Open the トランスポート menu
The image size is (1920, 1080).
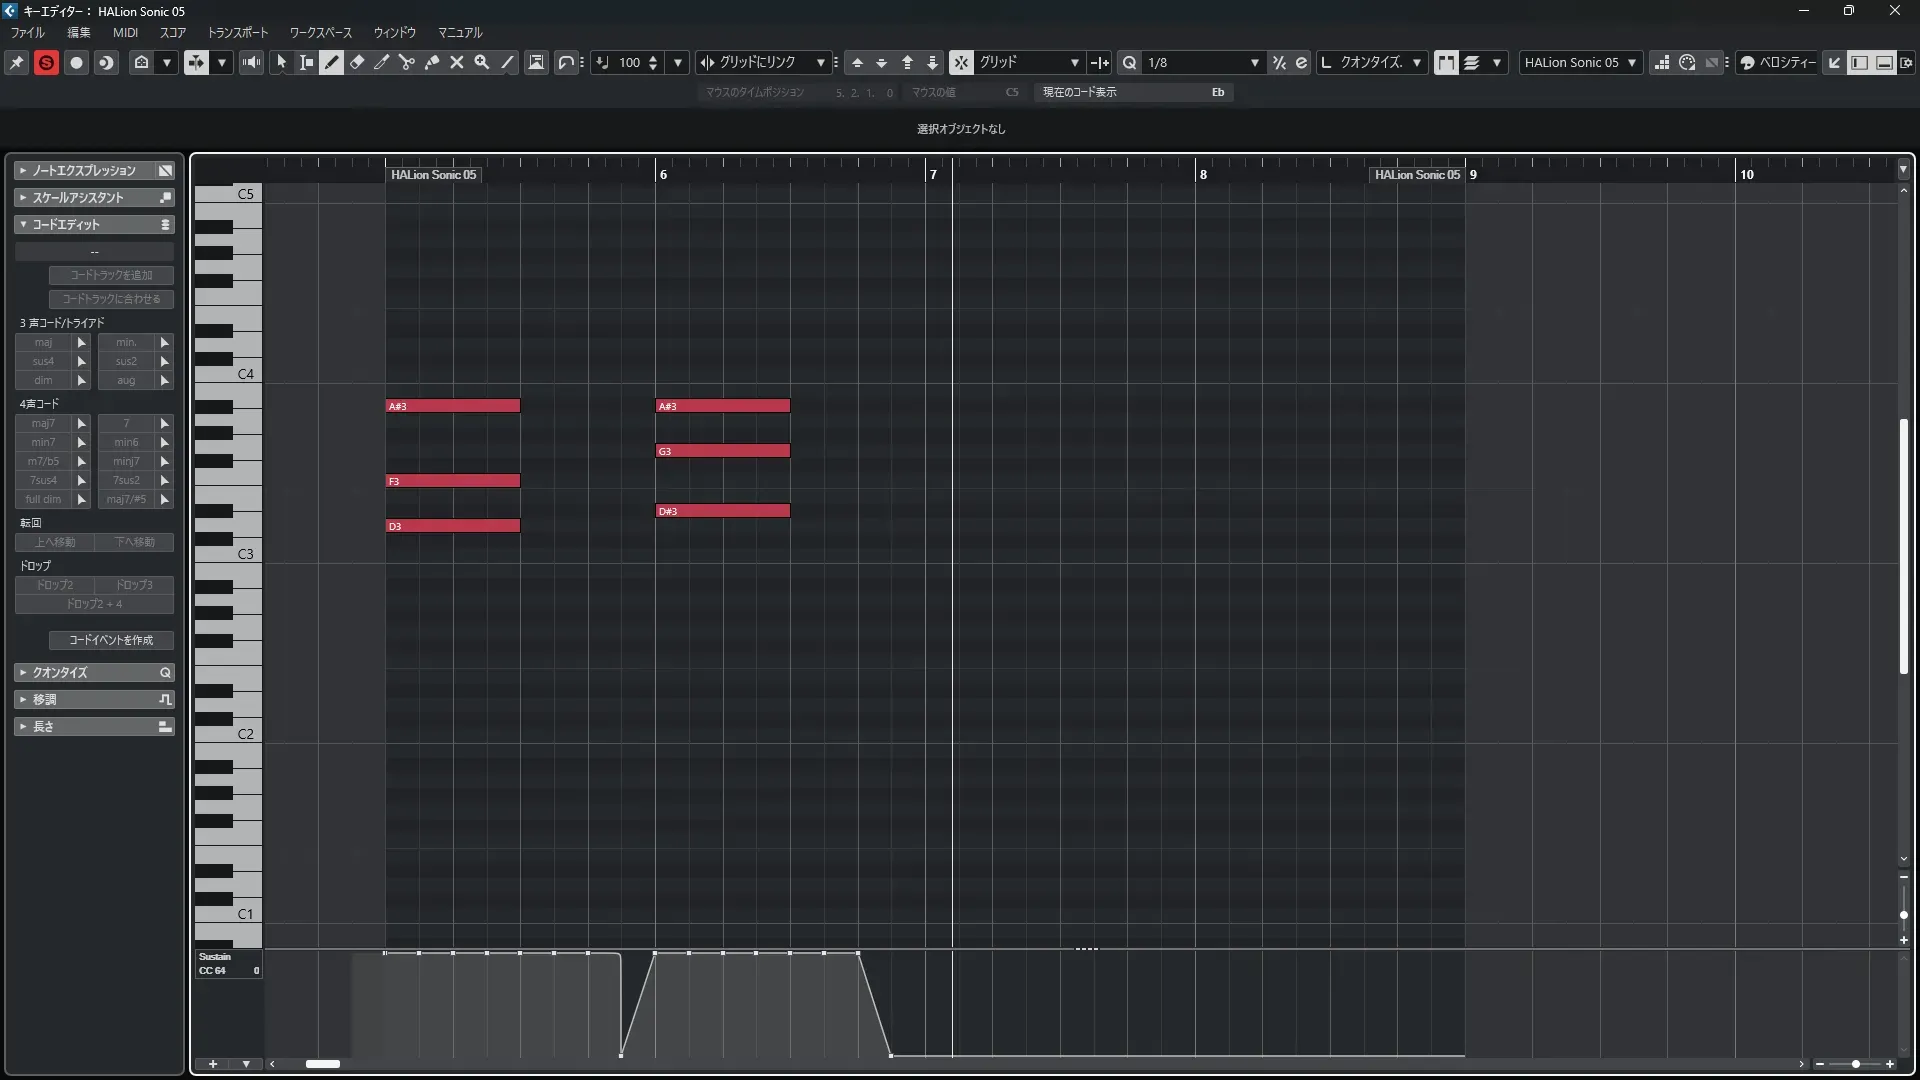point(237,32)
